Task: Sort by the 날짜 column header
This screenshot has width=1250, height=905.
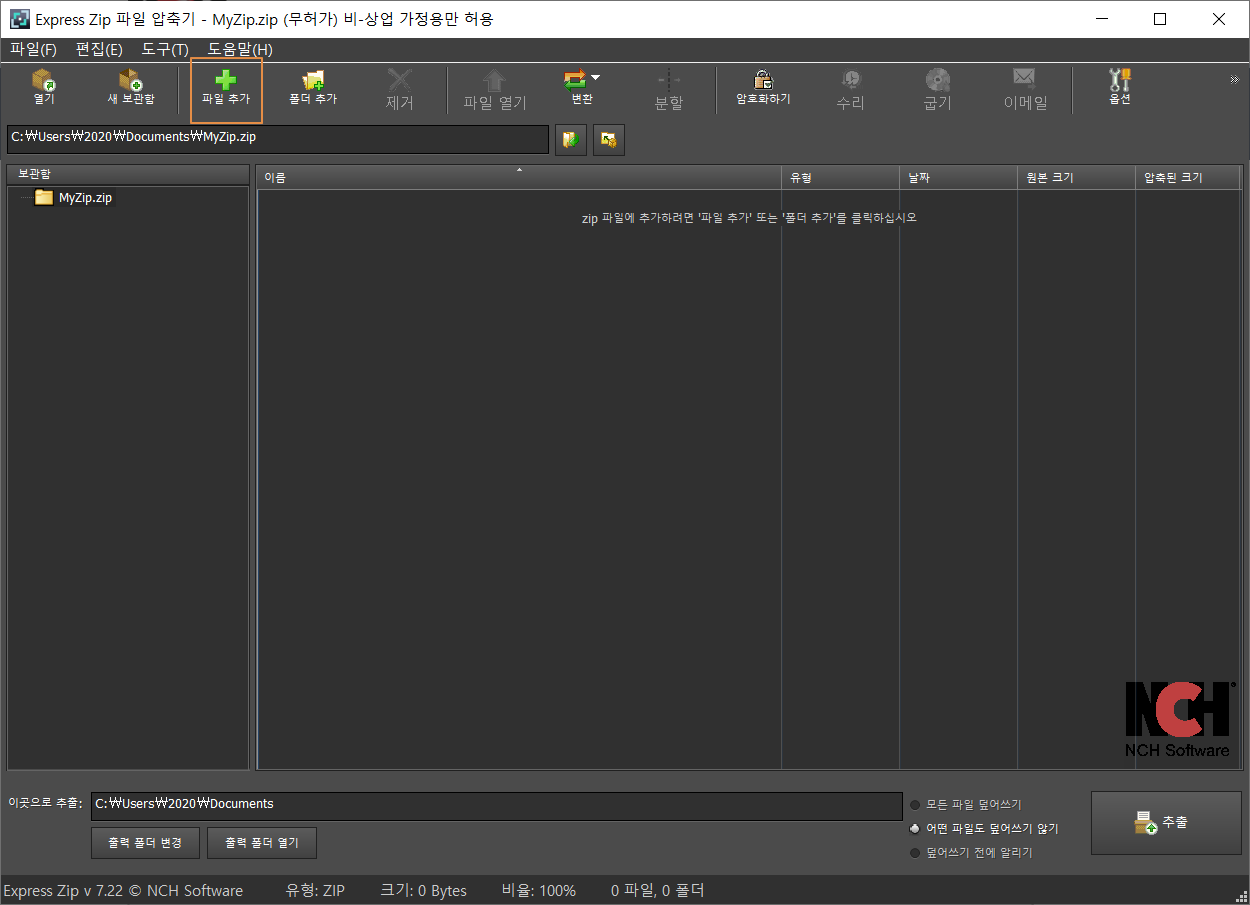Action: click(x=958, y=177)
